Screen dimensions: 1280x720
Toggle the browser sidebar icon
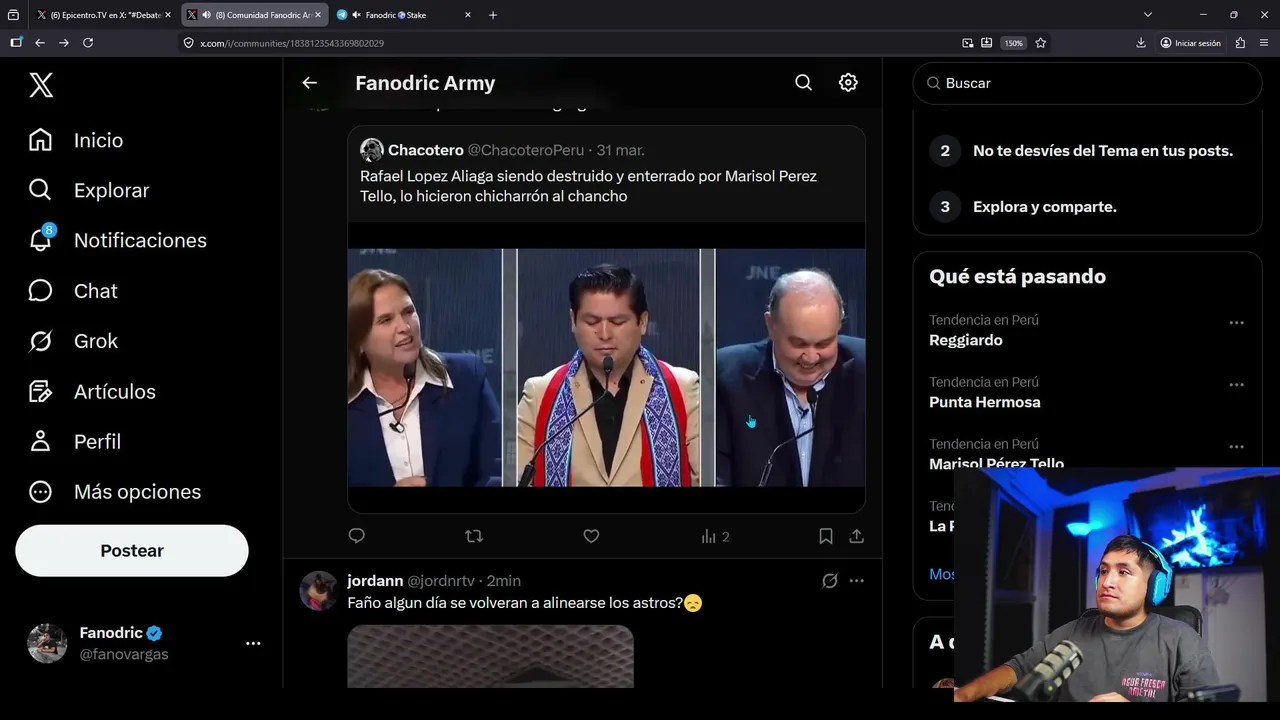(15, 43)
